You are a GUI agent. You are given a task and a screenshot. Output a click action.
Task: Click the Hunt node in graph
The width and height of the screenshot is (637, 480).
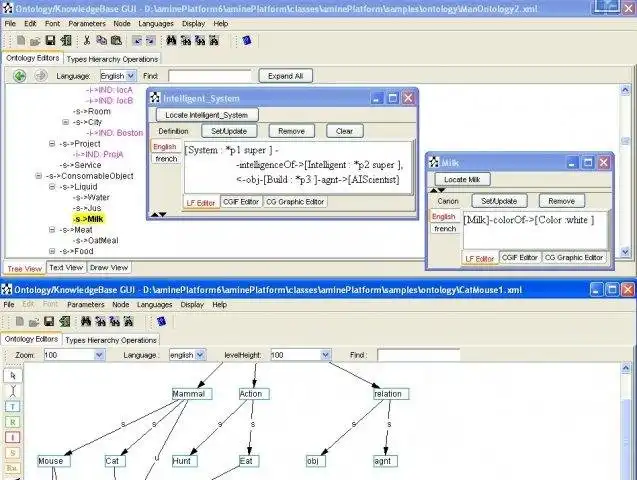(x=185, y=461)
